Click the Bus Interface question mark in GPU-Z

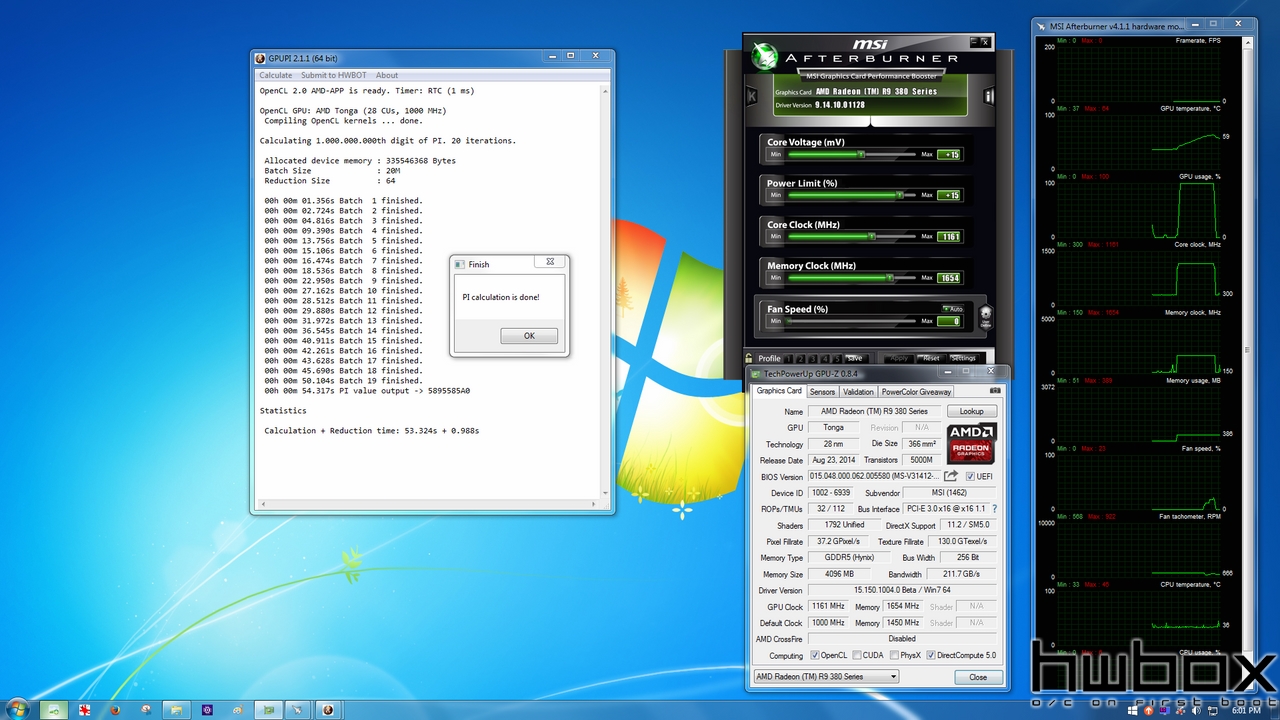pyautogui.click(x=994, y=509)
